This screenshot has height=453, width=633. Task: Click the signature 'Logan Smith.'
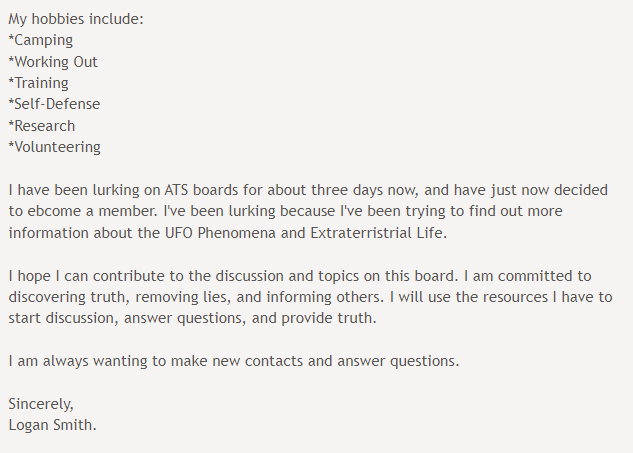click(52, 425)
